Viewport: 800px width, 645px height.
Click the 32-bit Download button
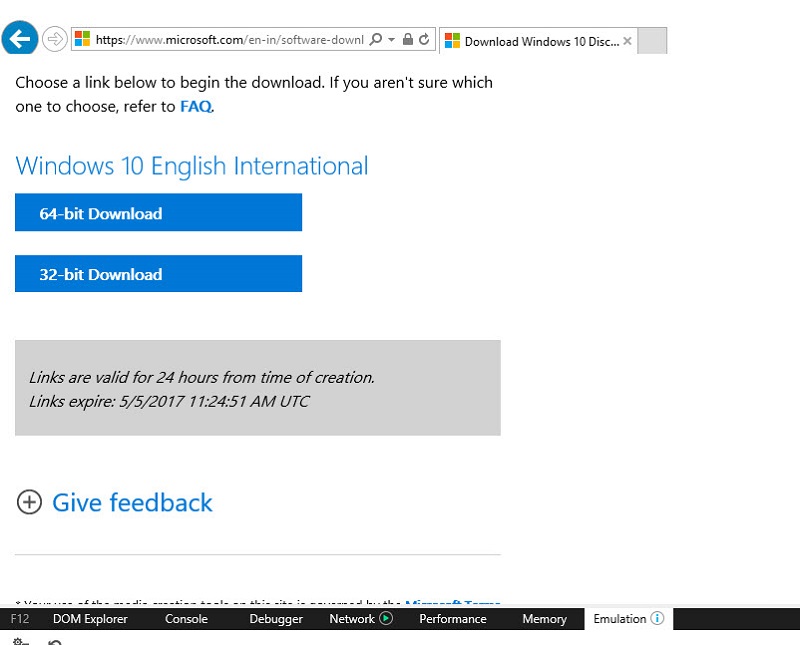[158, 274]
